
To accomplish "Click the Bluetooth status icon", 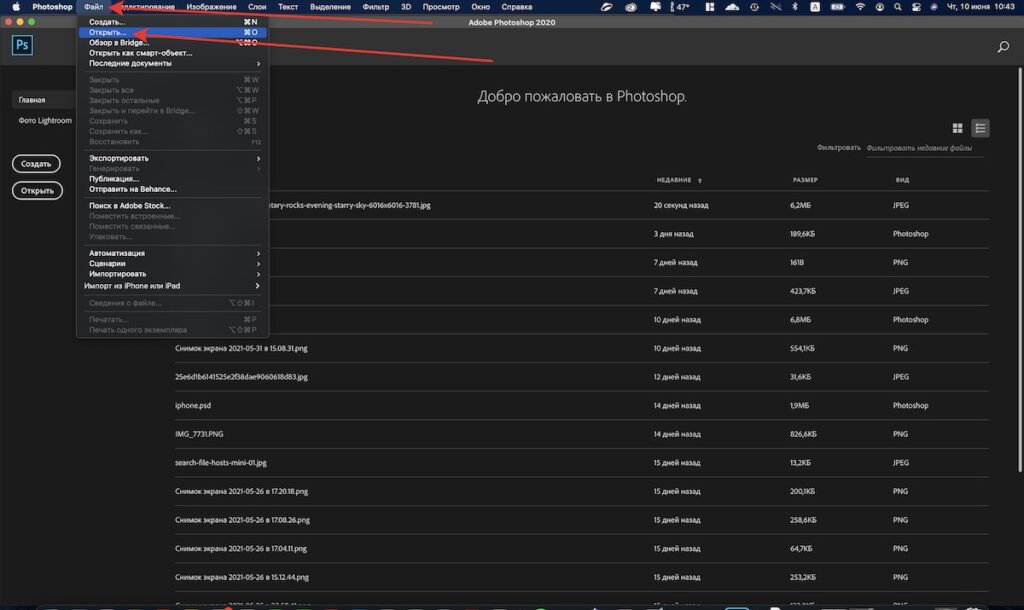I will click(x=795, y=7).
